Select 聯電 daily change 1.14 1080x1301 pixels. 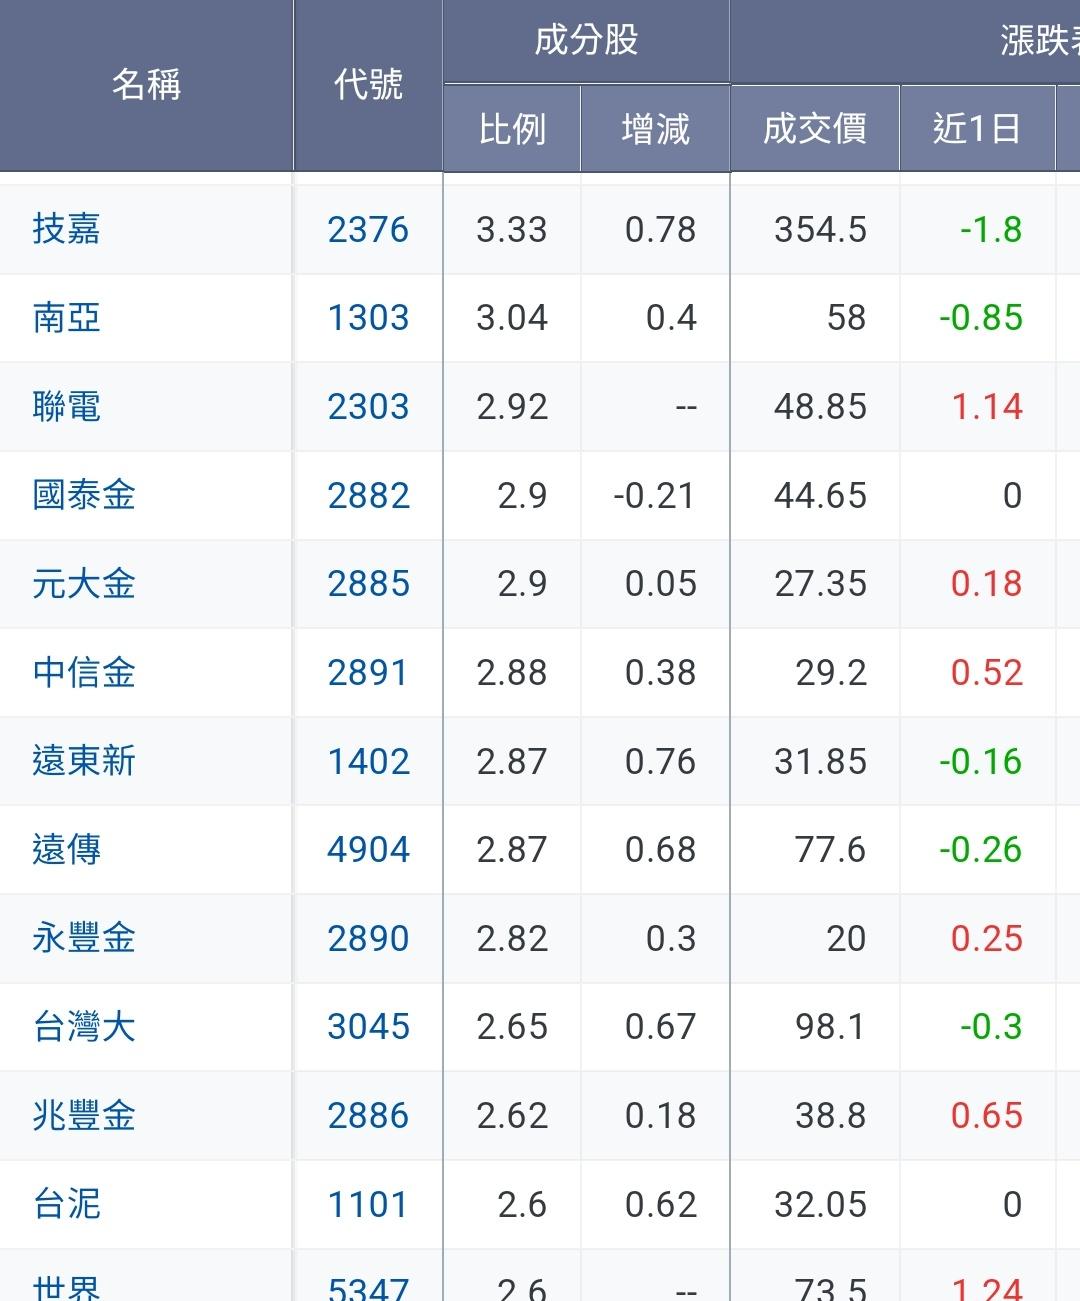[x=987, y=407]
